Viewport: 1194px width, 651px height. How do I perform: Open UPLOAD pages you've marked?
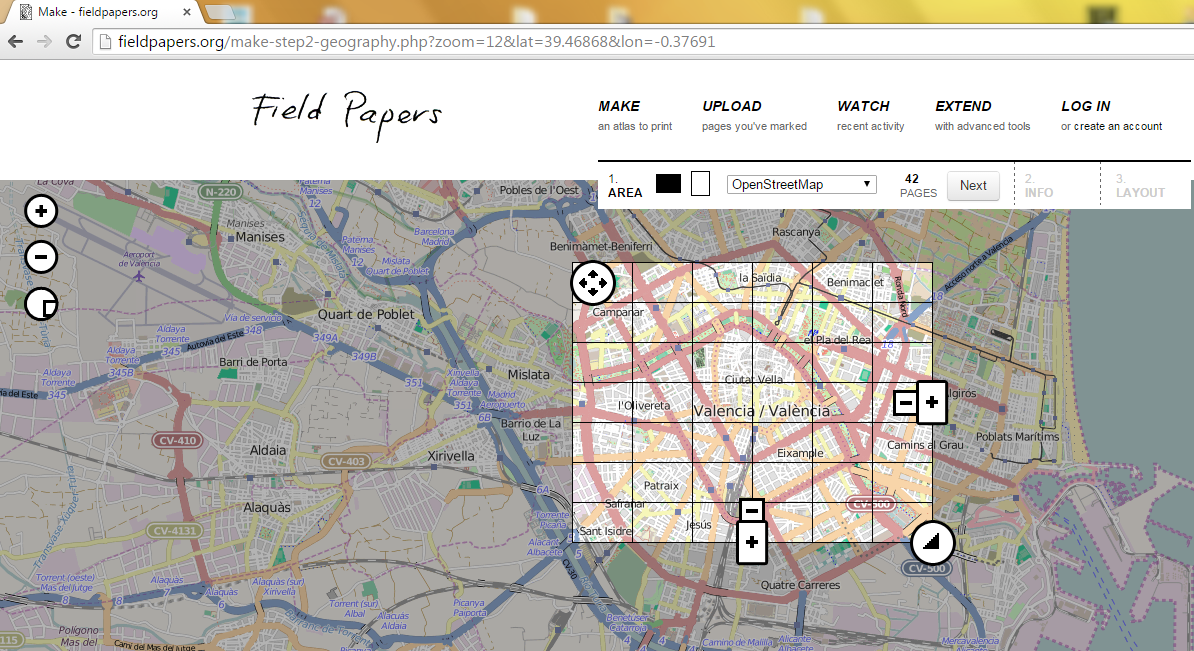point(754,116)
